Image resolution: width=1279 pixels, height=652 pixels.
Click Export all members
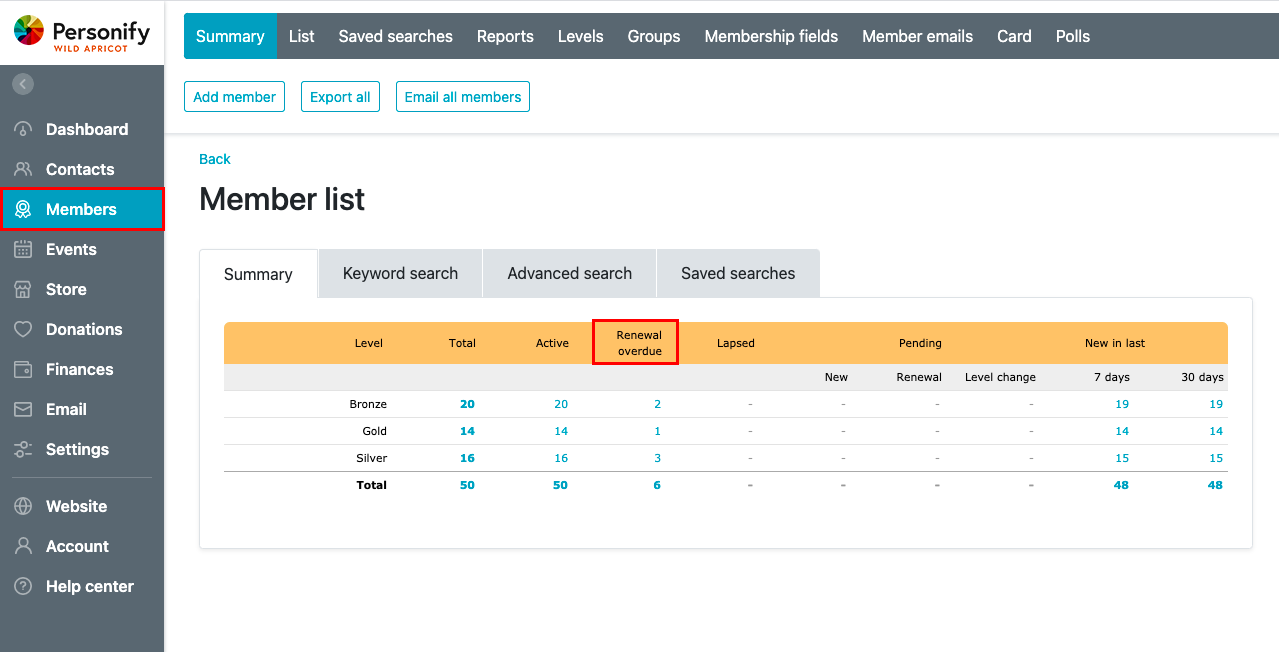coord(340,96)
